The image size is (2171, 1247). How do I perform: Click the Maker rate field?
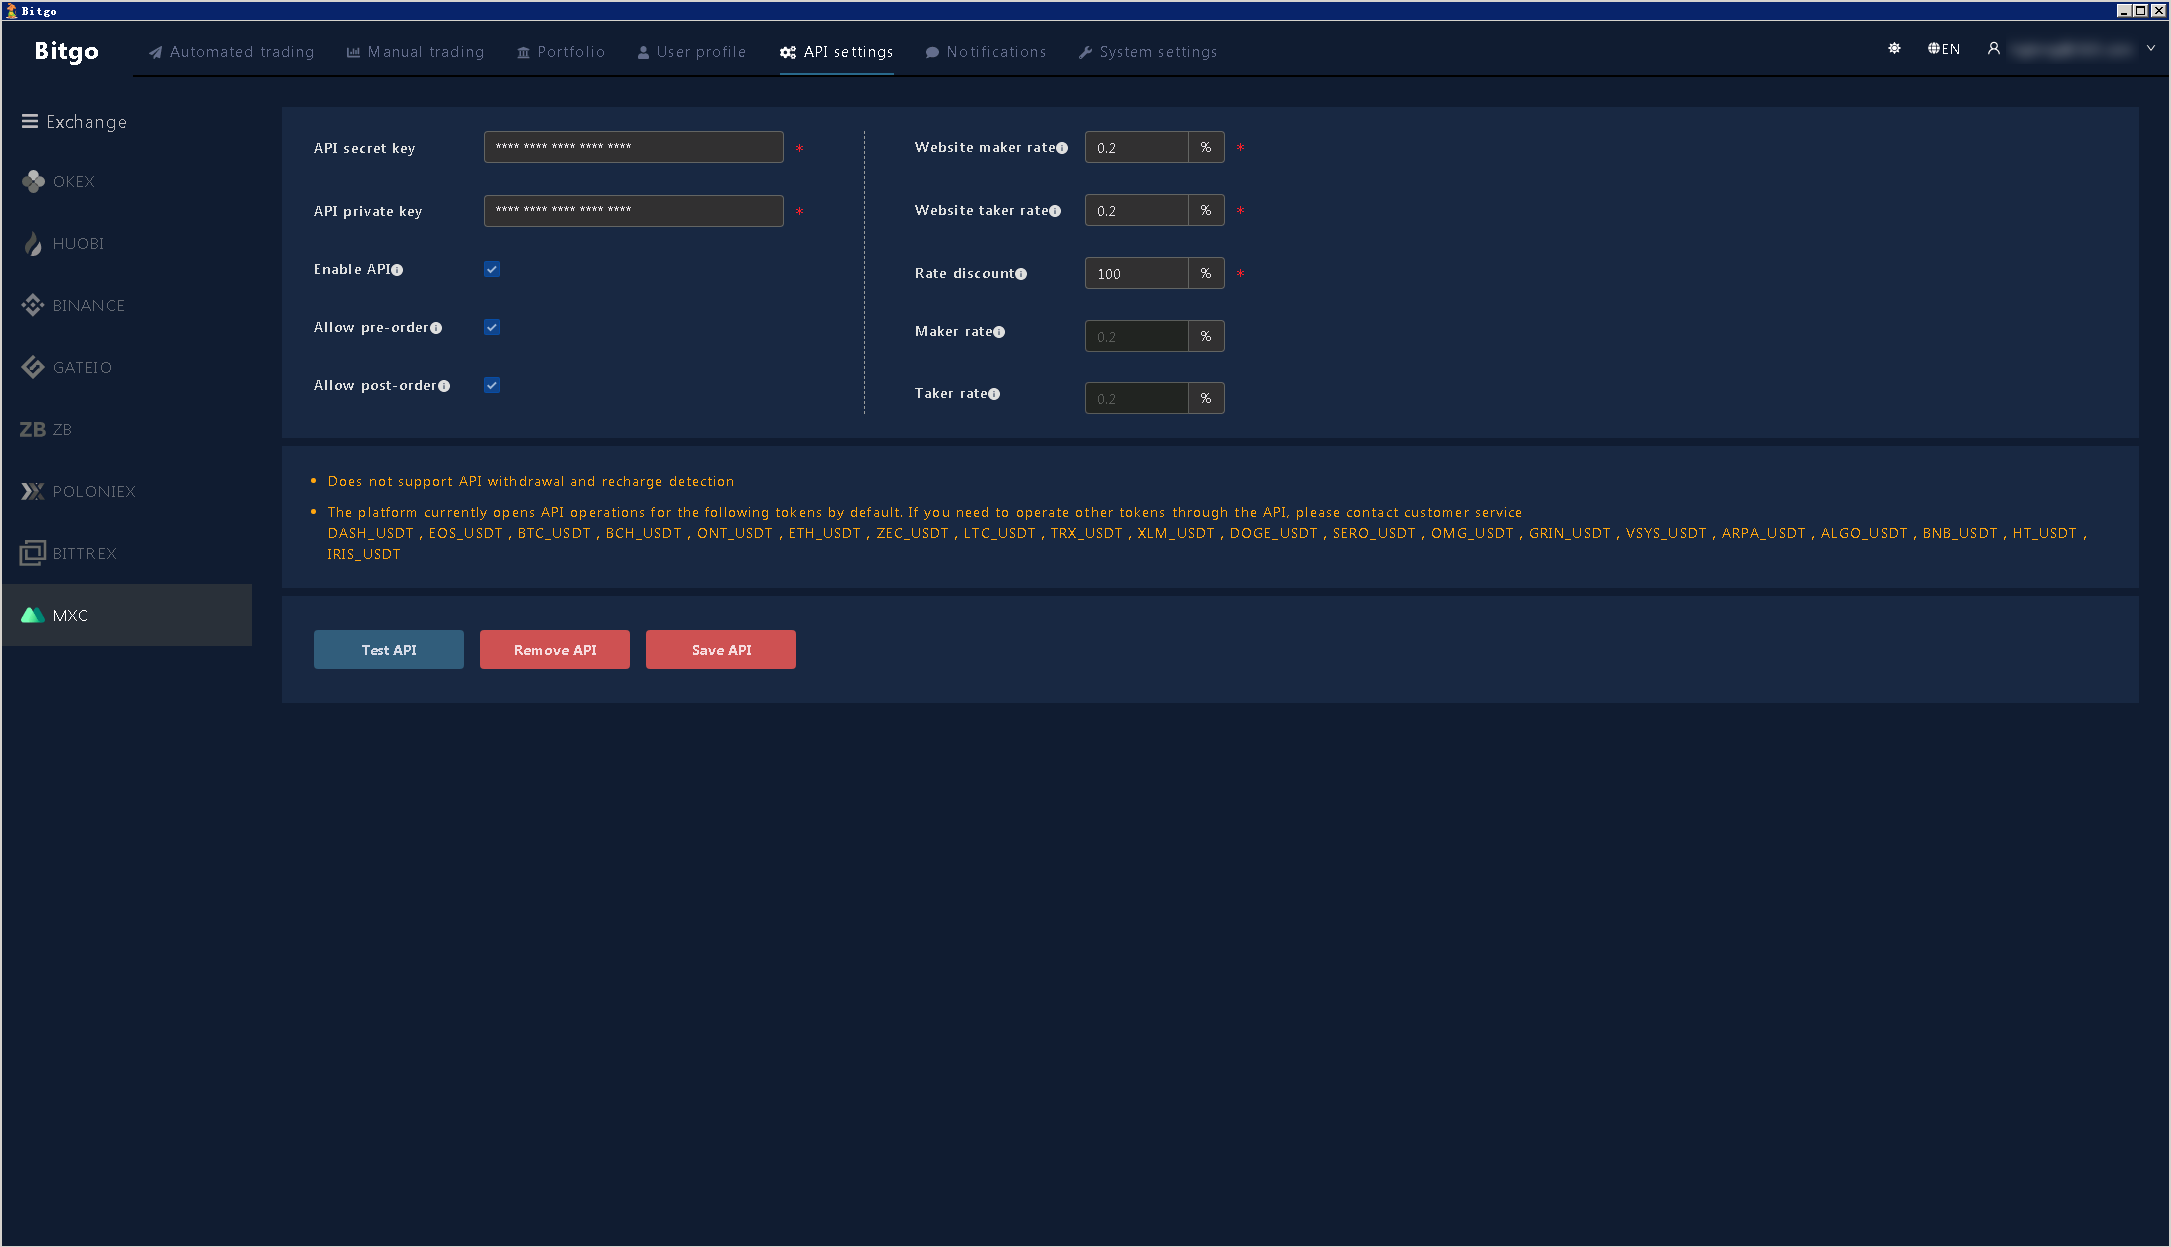[1136, 336]
